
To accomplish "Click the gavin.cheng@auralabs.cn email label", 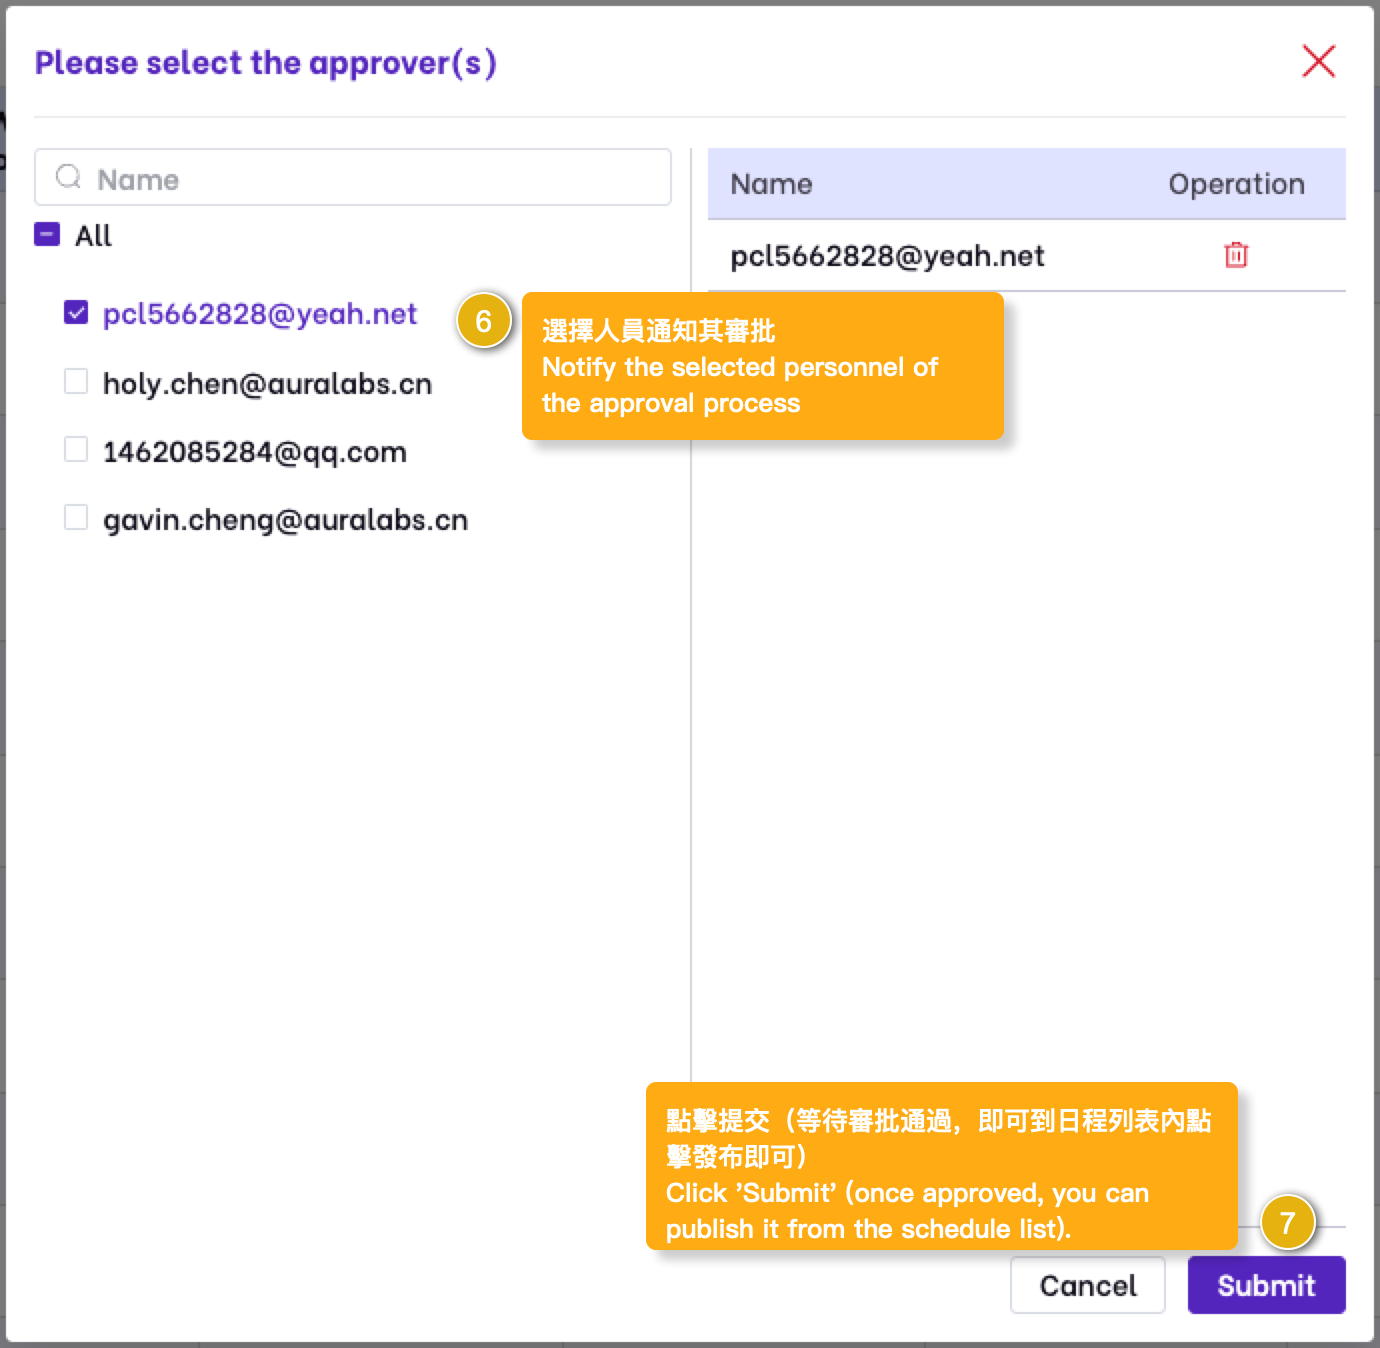I will (x=285, y=520).
